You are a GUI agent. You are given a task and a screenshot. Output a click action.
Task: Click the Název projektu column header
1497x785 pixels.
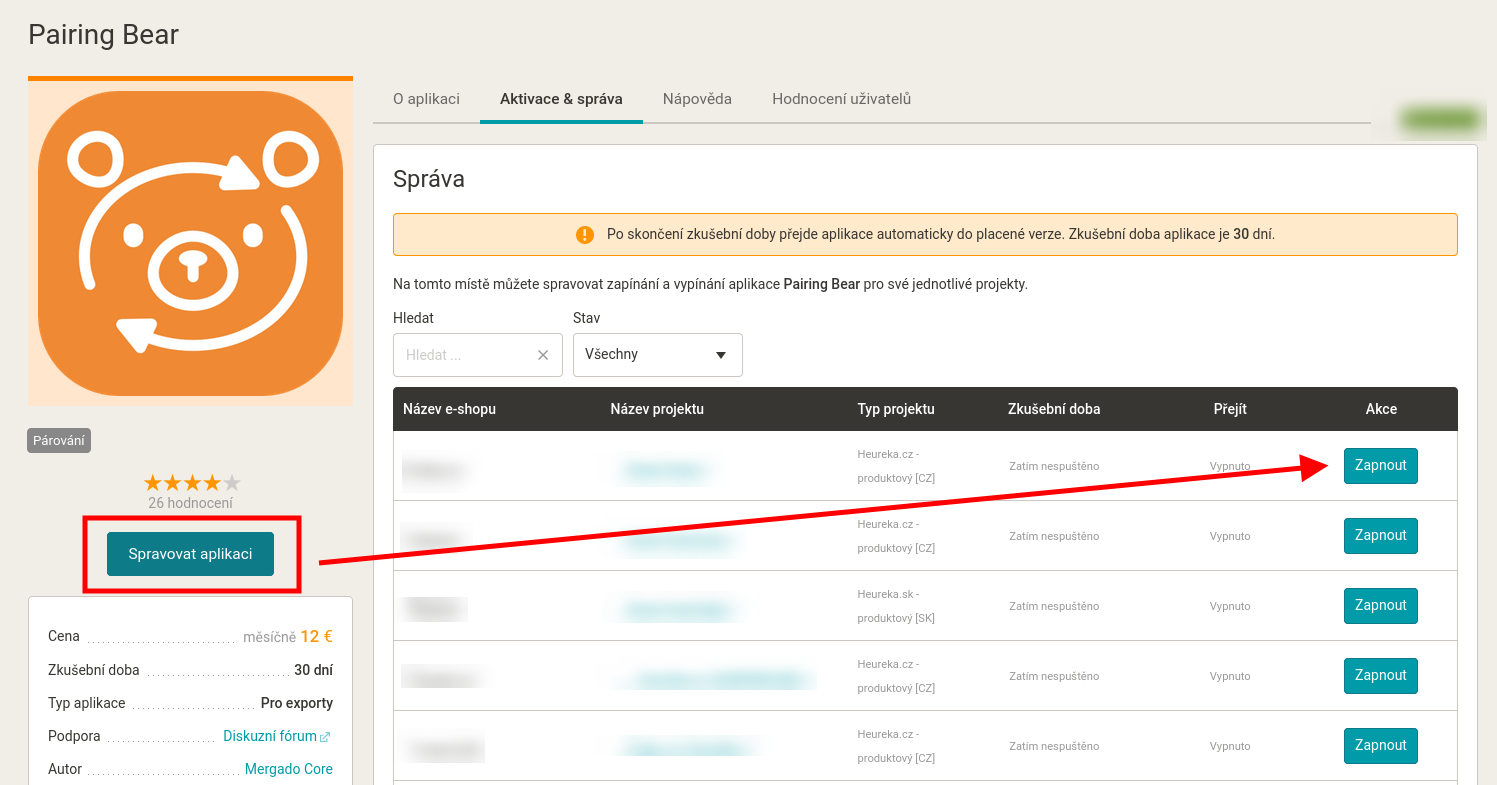[657, 409]
